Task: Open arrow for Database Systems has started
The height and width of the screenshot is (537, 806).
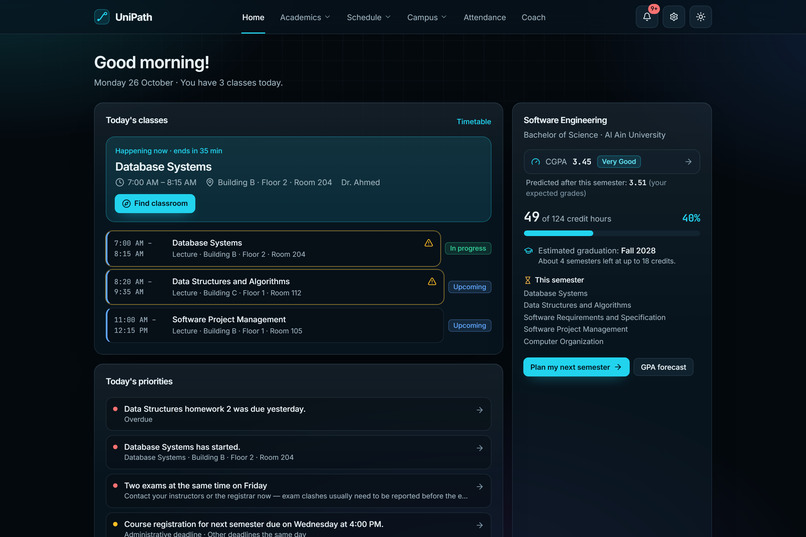Action: pyautogui.click(x=479, y=448)
